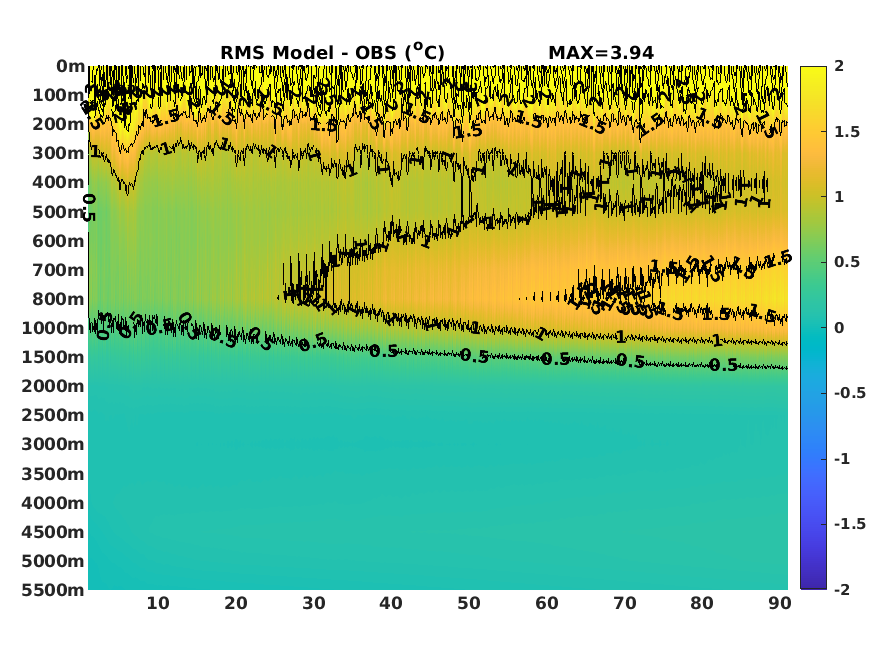This screenshot has height=656, width=875.
Task: Click the x-axis tick label '70'
Action: point(624,603)
